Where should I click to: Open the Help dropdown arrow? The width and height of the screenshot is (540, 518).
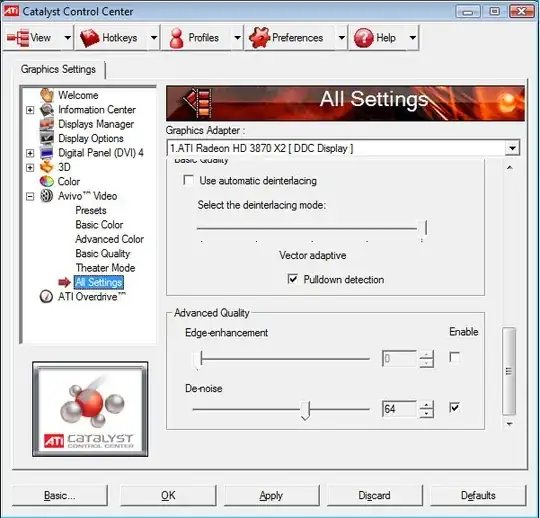413,38
